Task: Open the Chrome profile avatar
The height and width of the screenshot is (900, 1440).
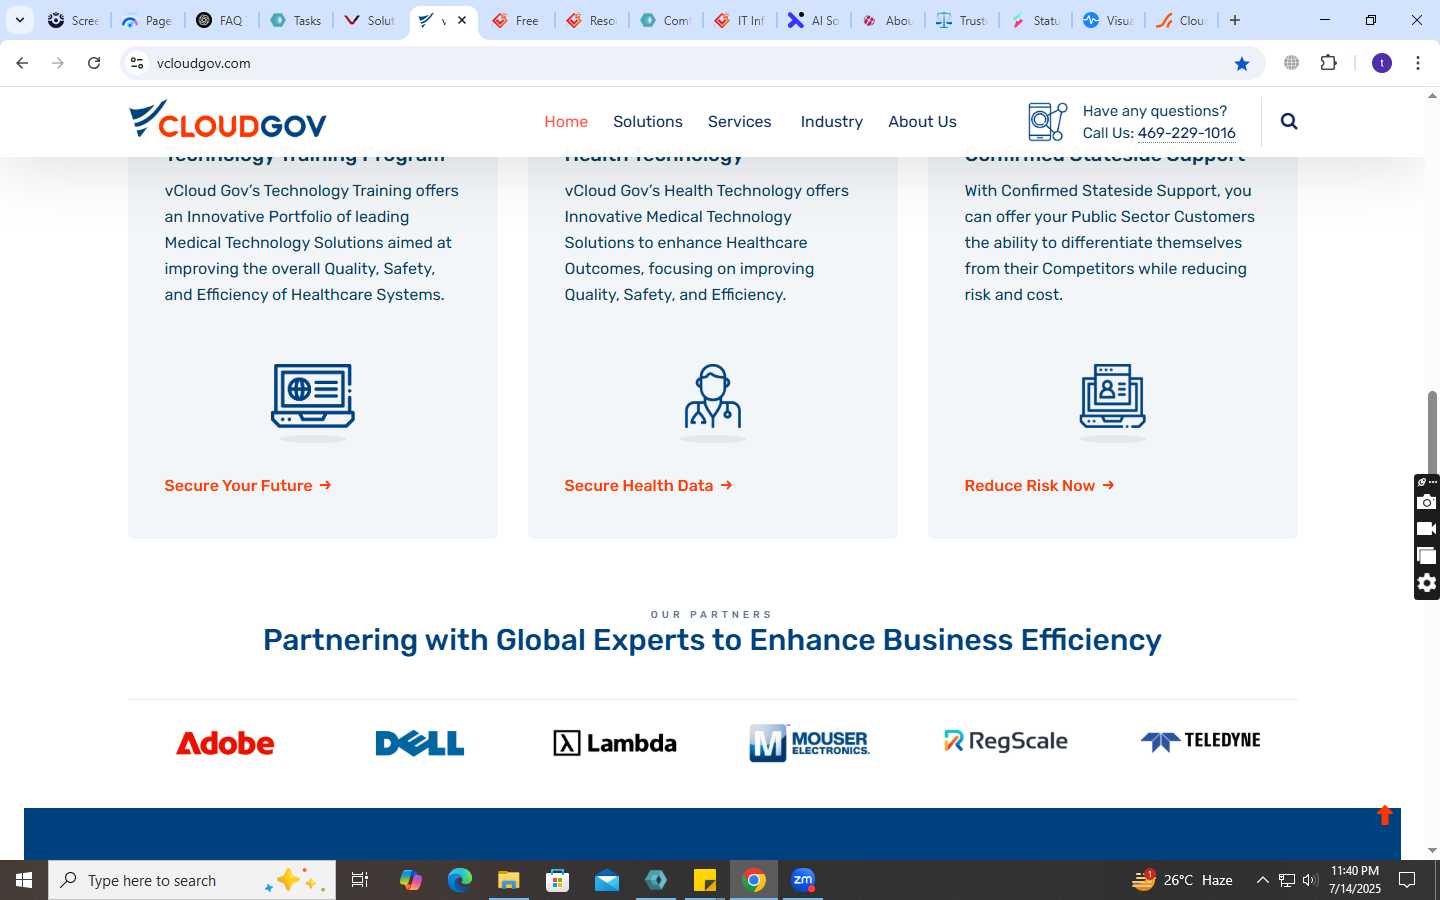Action: [x=1382, y=63]
